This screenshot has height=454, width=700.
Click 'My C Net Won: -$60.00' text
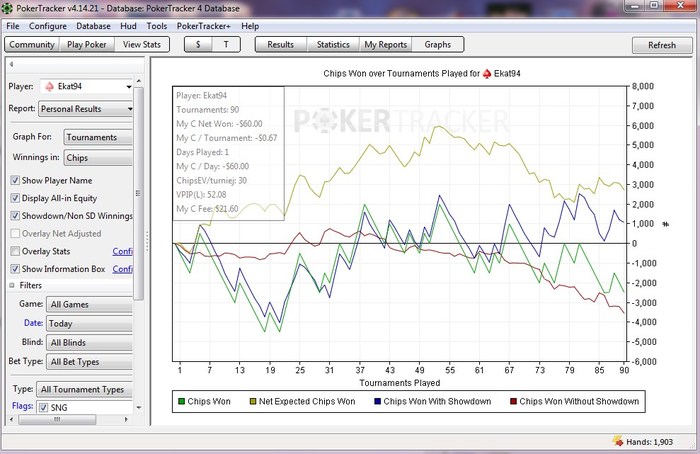pyautogui.click(x=219, y=124)
